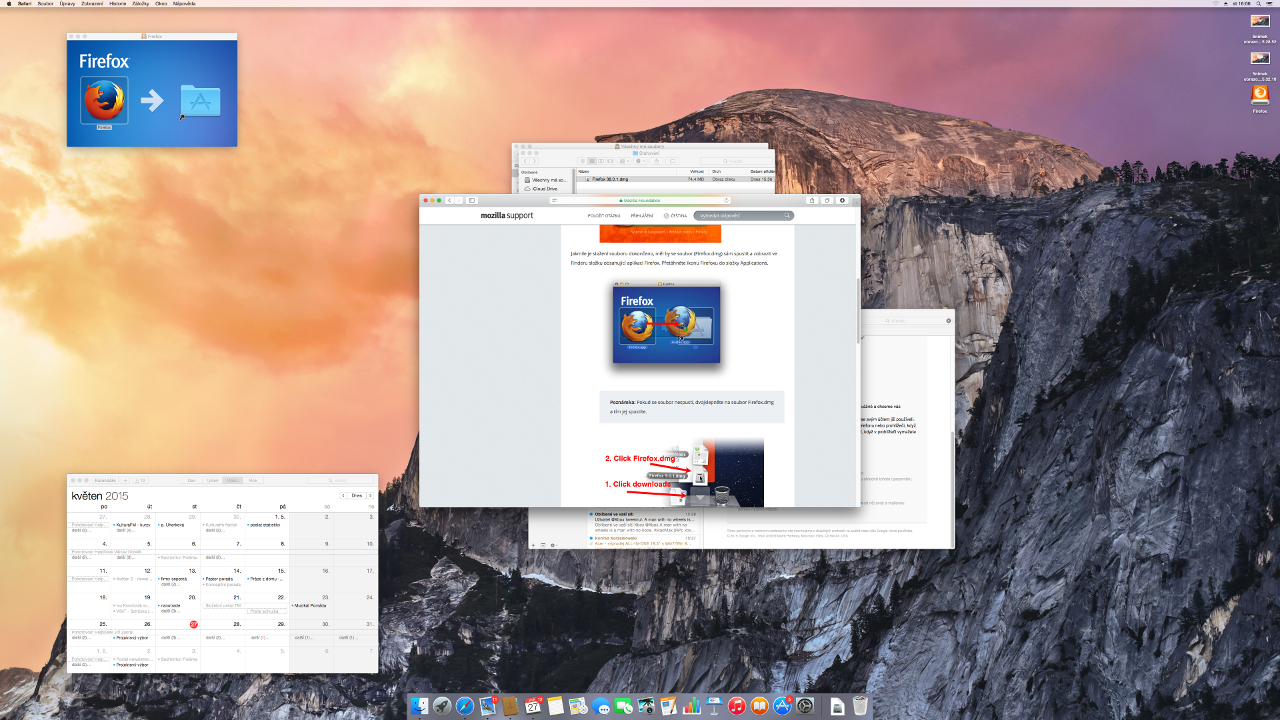Open Photo Booth in the Dock
Viewport: 1280px width, 720px height.
[646, 705]
